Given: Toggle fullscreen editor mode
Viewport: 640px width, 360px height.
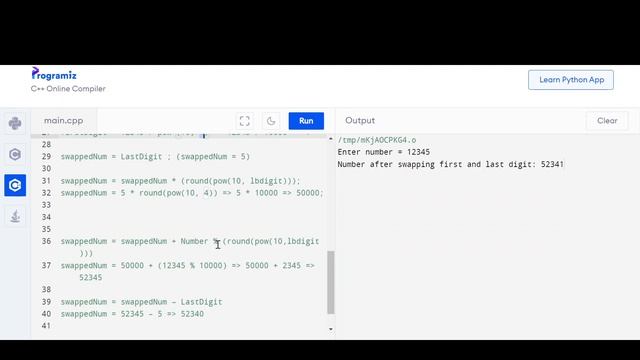Looking at the screenshot, I should [x=244, y=121].
